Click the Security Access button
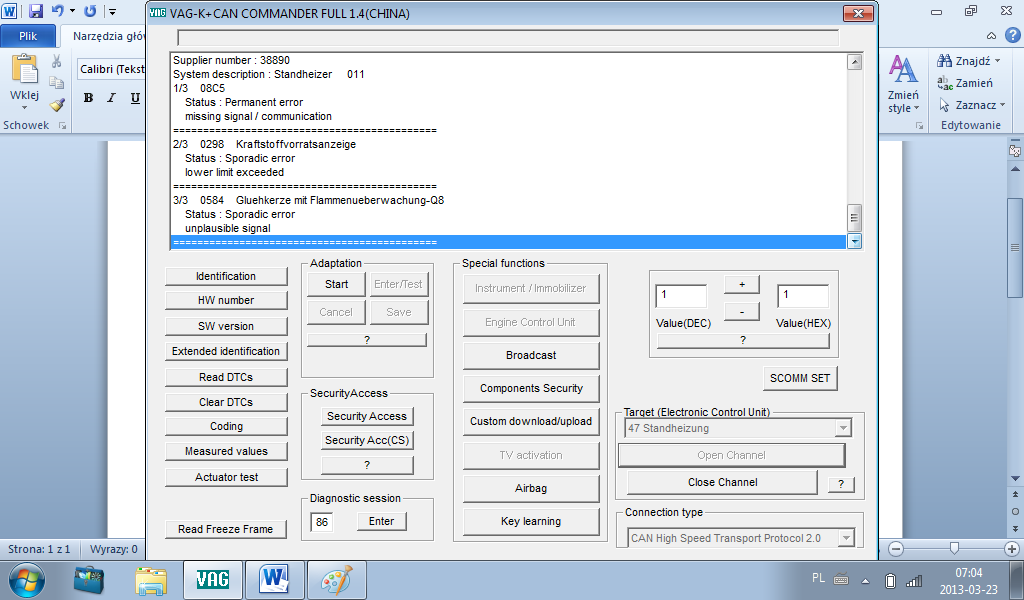1024x600 pixels. coord(367,416)
